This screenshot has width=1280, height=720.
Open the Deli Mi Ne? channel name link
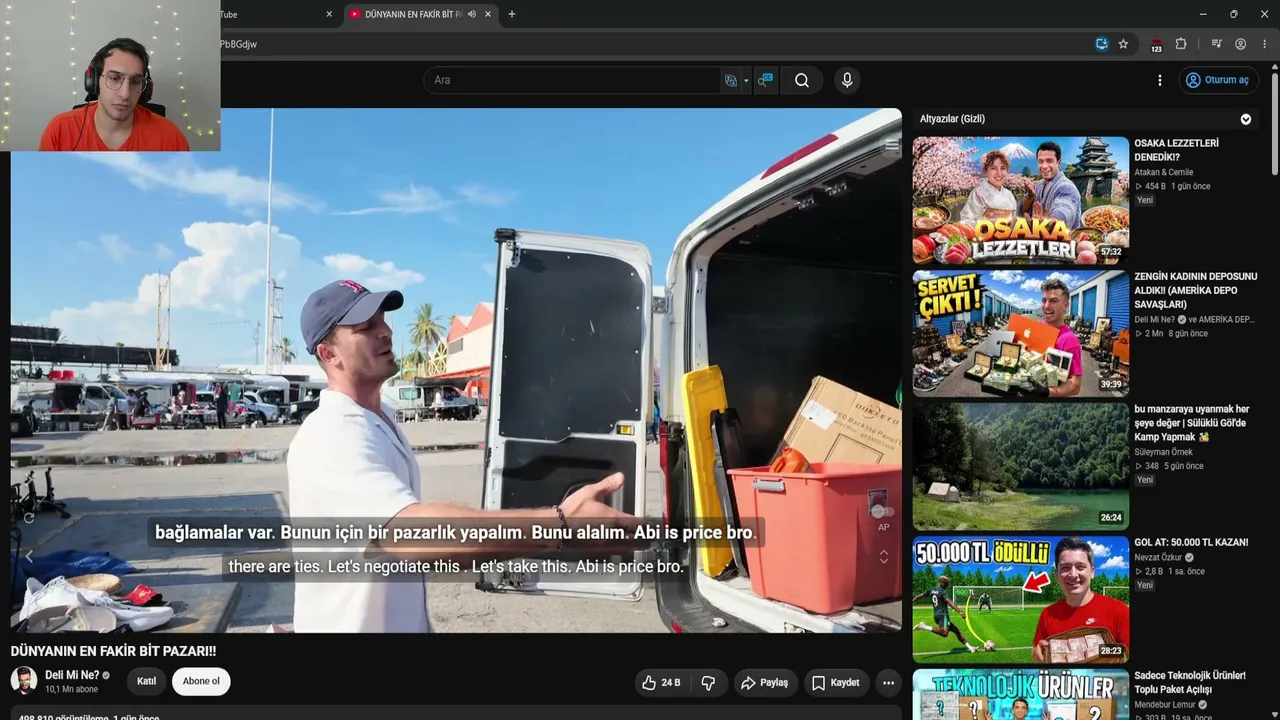pos(72,675)
